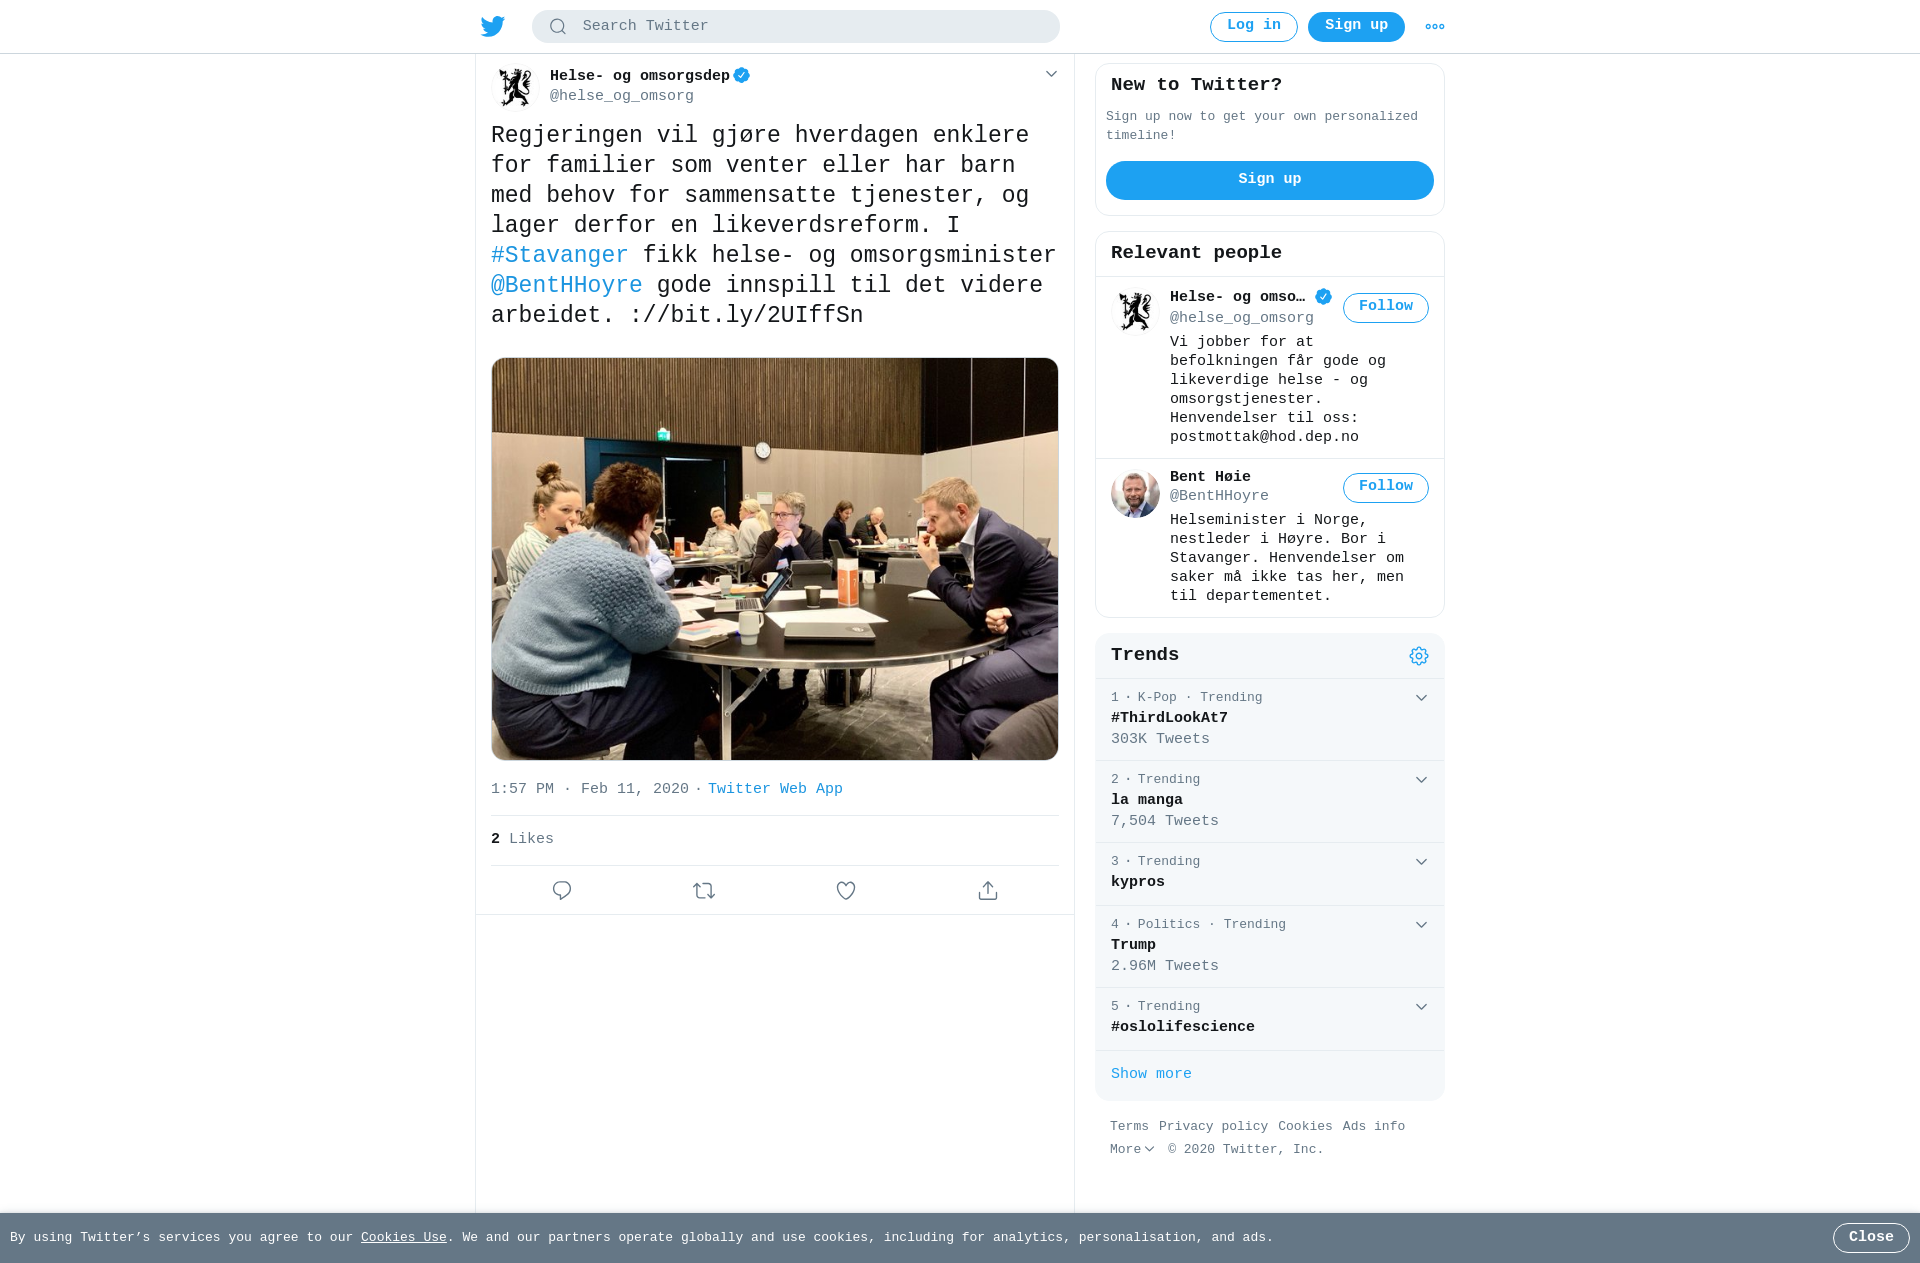This screenshot has width=1920, height=1263.
Task: Open Trends settings gear icon
Action: 1419,656
